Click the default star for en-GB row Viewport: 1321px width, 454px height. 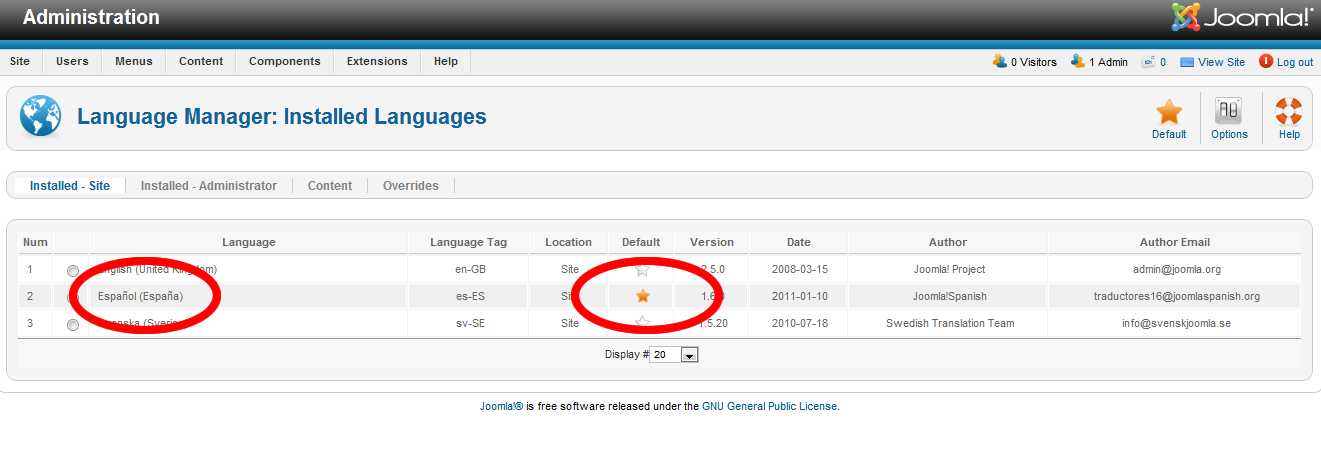[643, 270]
